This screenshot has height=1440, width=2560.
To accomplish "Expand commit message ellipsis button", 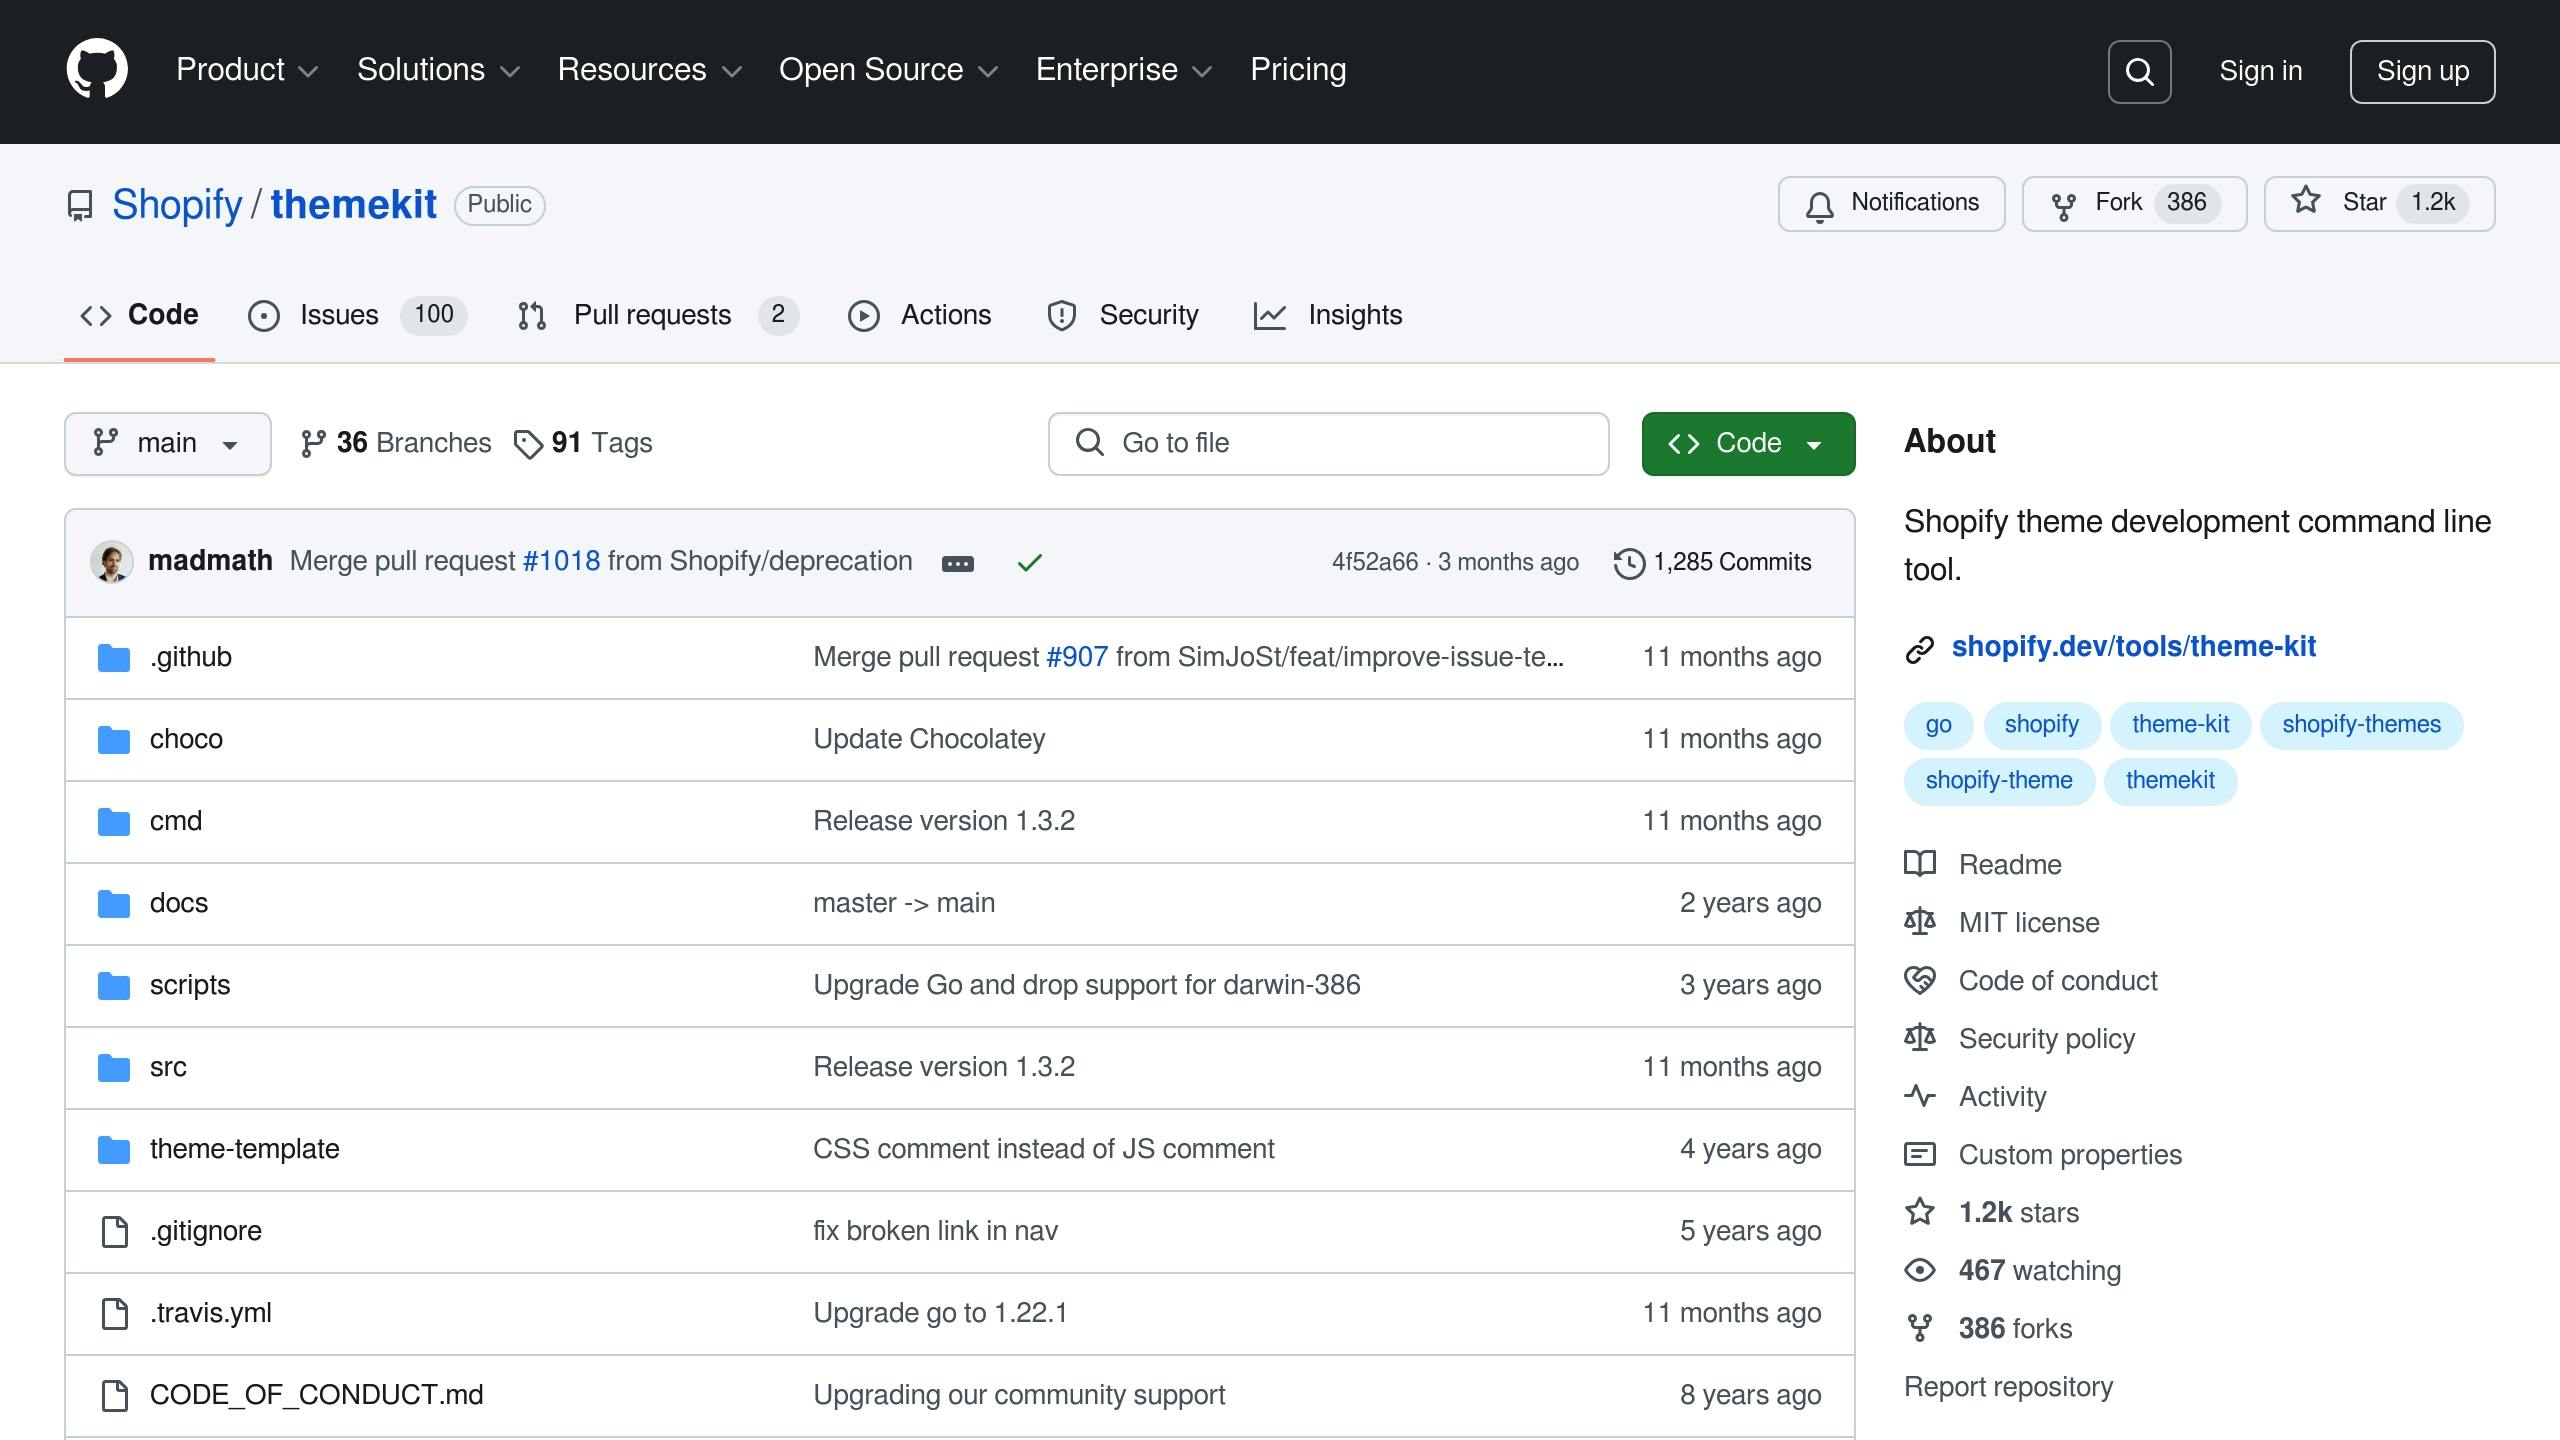I will click(957, 563).
